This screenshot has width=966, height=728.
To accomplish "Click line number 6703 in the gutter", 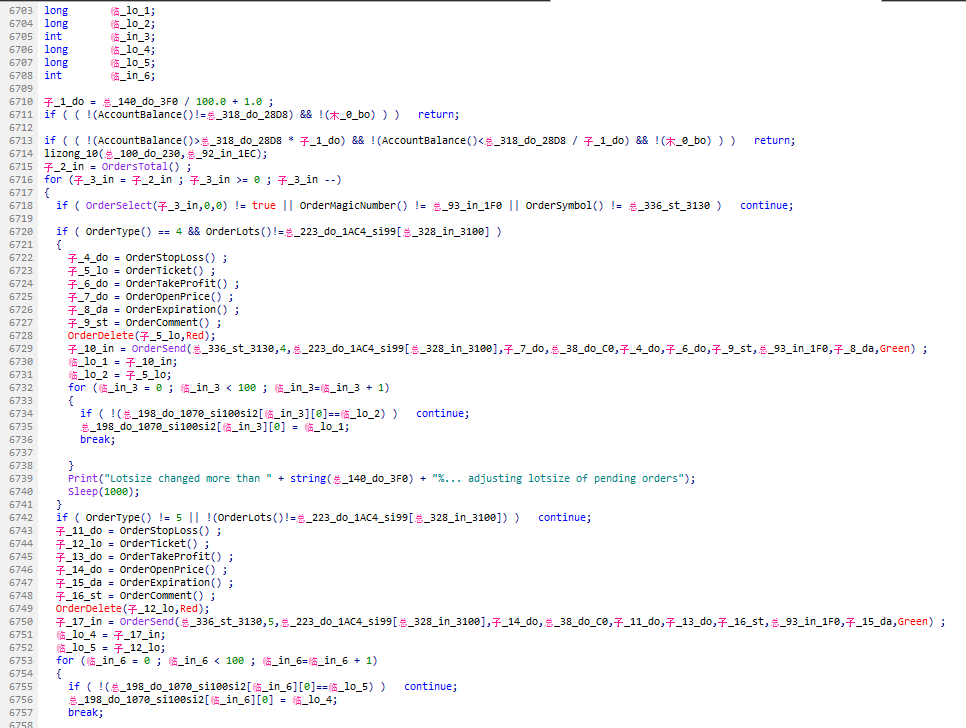I will [x=21, y=10].
